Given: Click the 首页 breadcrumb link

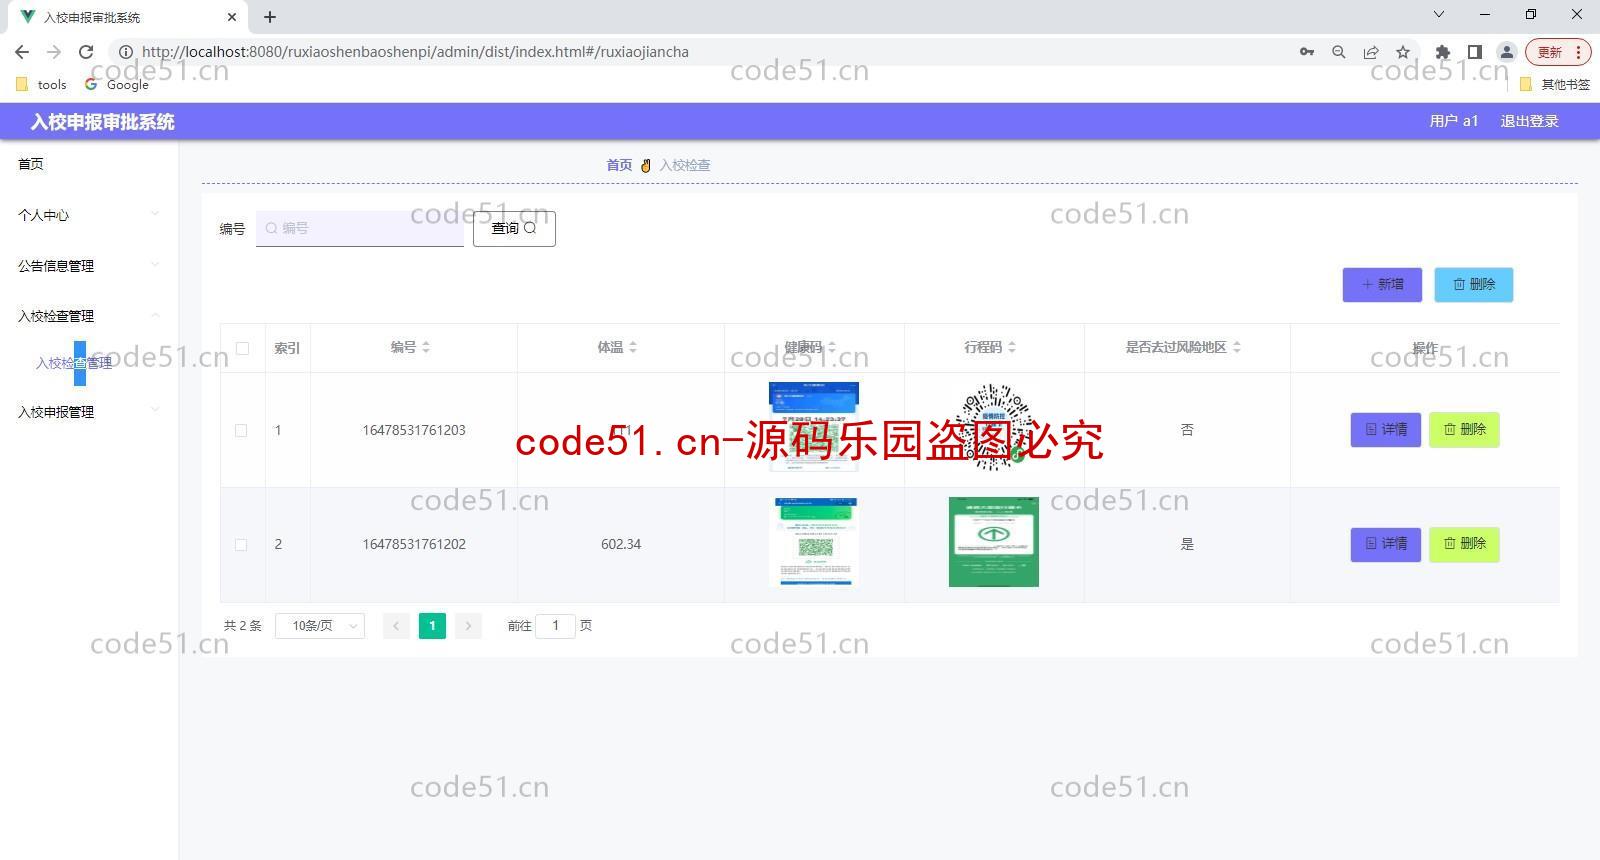Looking at the screenshot, I should (x=619, y=165).
